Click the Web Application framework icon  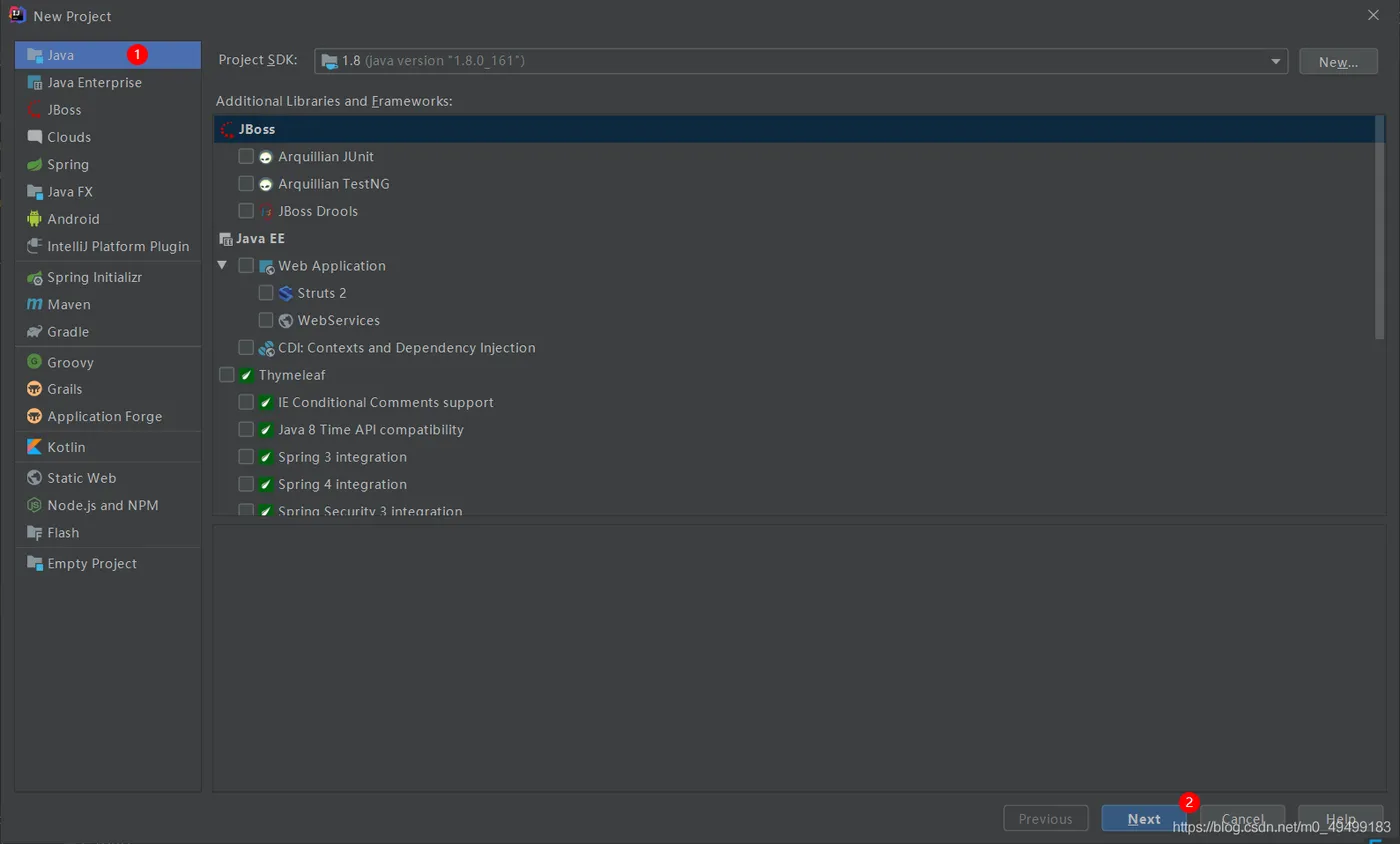pyautogui.click(x=266, y=266)
